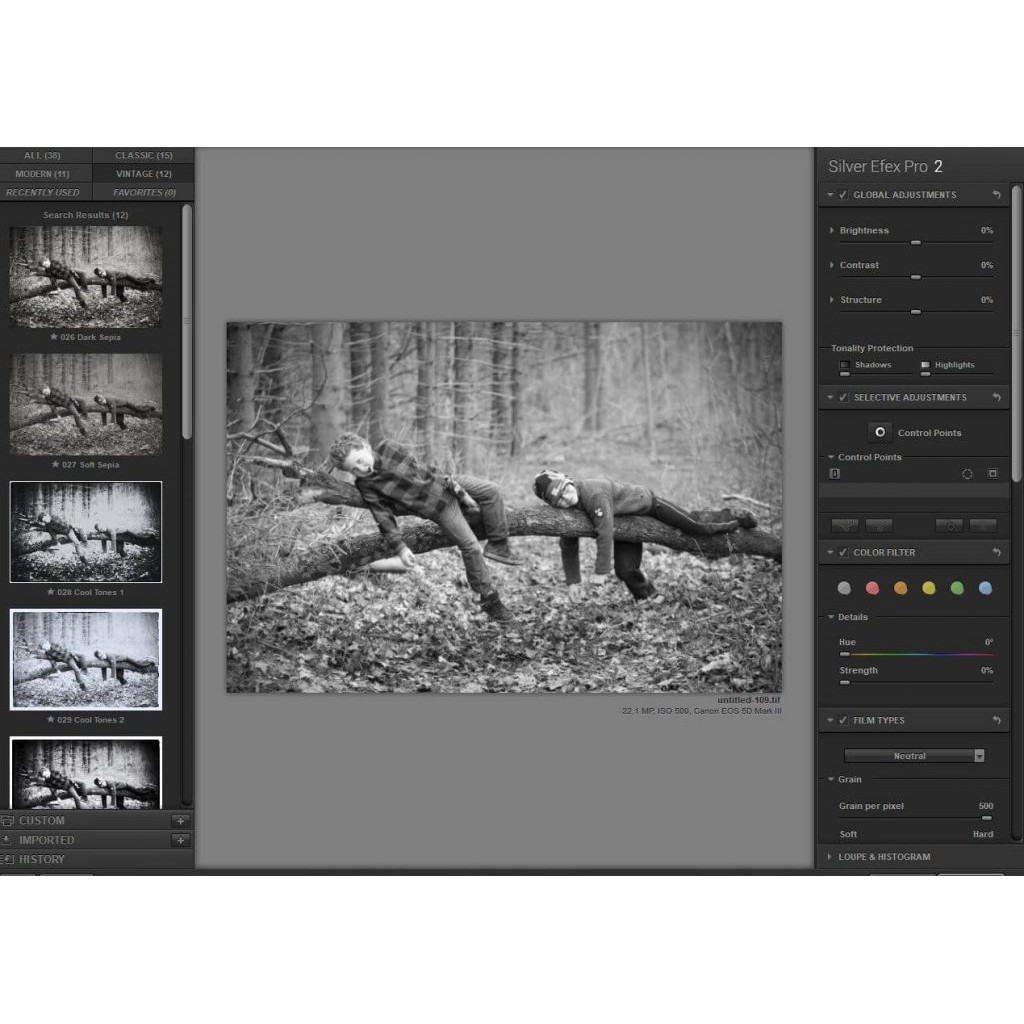Select the 029 Cool Tones 2 preset thumbnail

point(85,658)
